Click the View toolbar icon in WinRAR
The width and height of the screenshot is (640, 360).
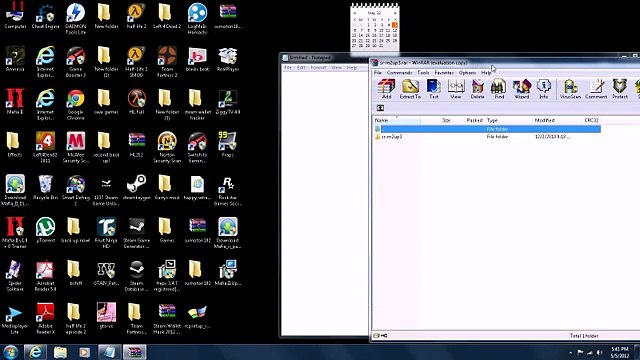pyautogui.click(x=456, y=89)
